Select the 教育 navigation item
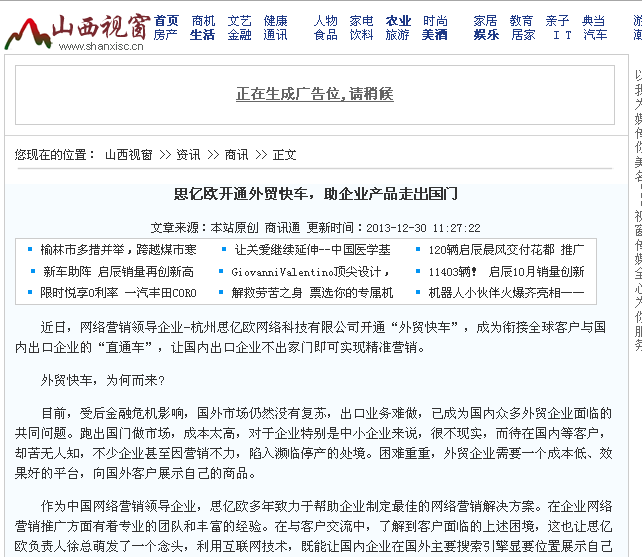Screen dimensions: 642x557 (521, 20)
